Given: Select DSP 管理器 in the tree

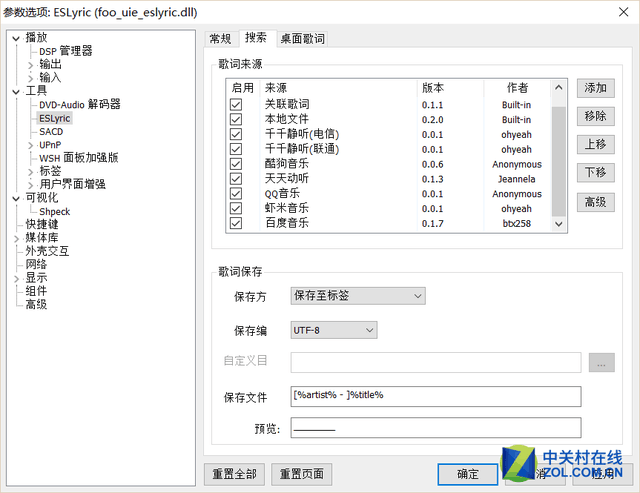Looking at the screenshot, I should click(x=65, y=51).
